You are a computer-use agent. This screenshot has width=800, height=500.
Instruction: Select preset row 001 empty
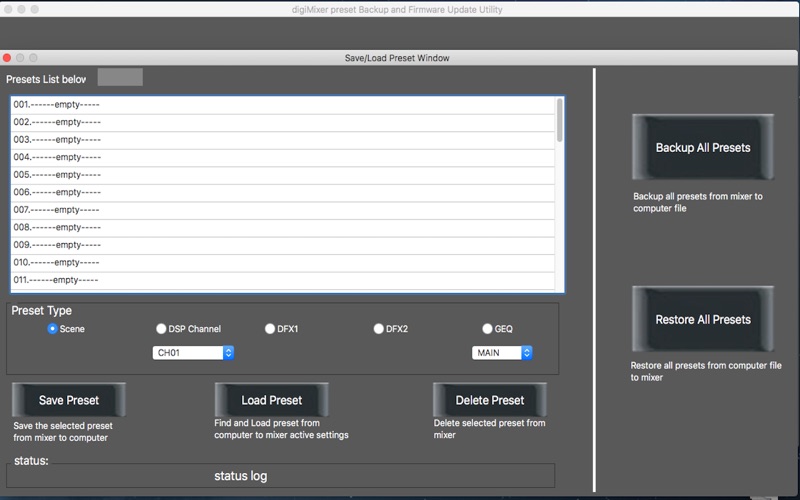pos(283,105)
